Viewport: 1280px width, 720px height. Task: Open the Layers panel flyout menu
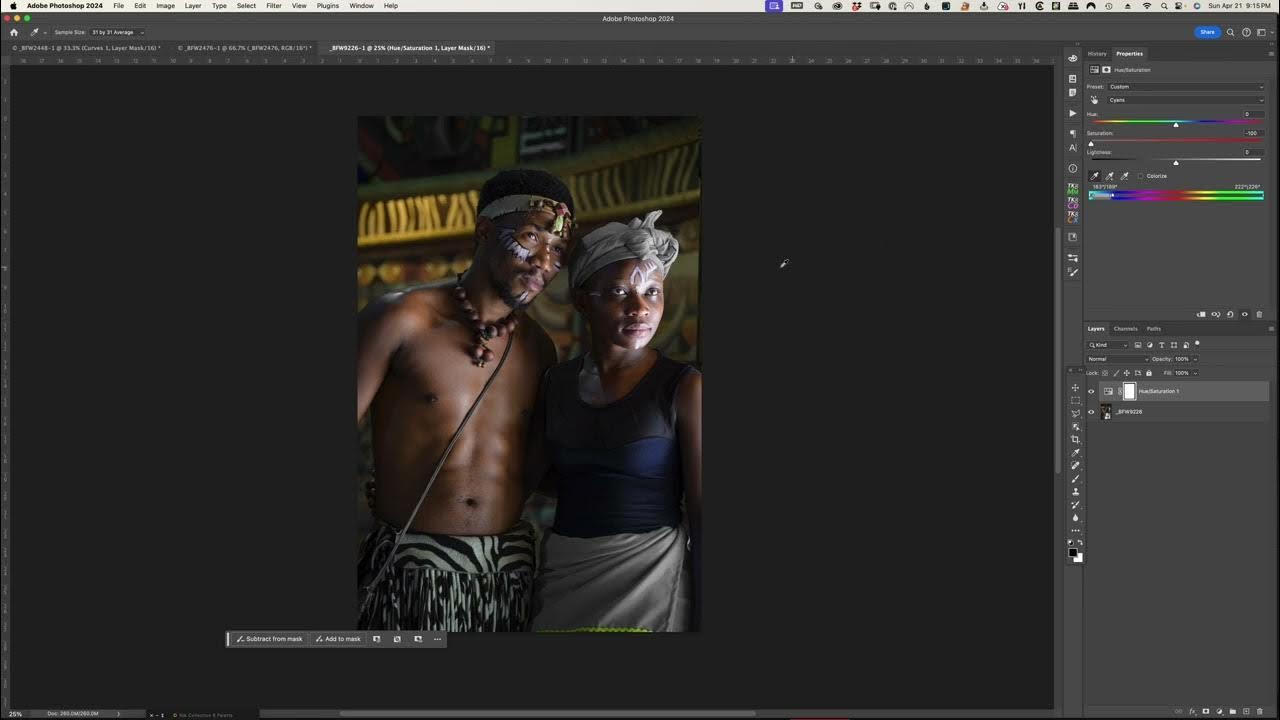1271,329
